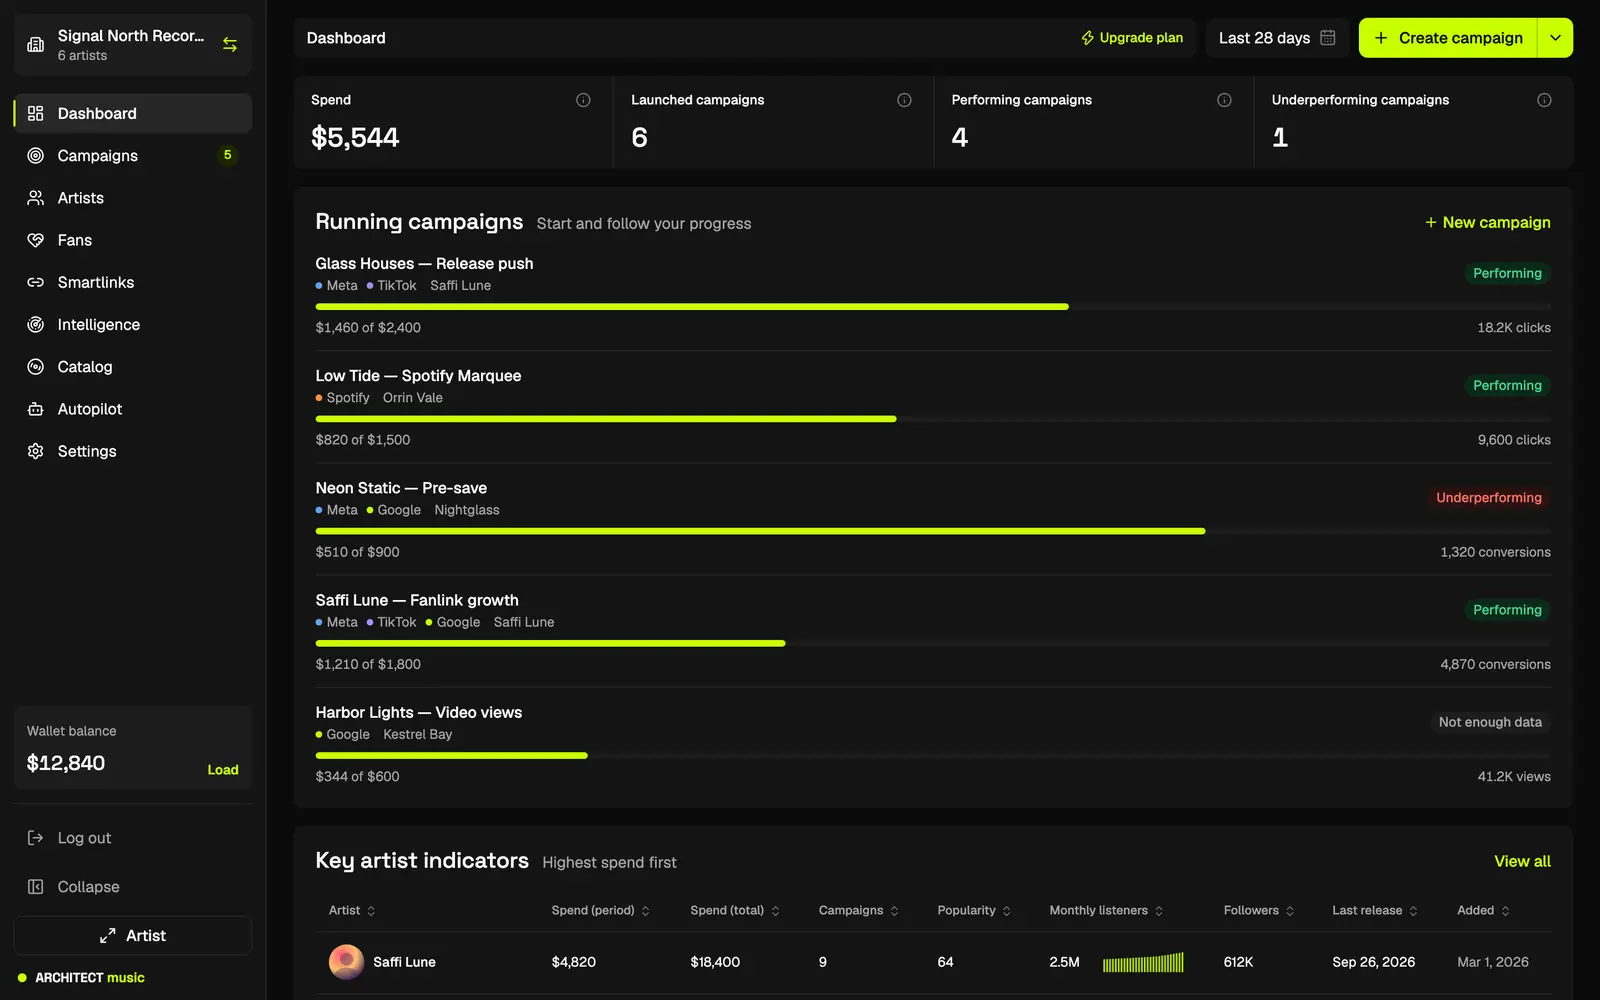Select Intelligence in the sidebar
1600x1000 pixels.
coord(133,325)
